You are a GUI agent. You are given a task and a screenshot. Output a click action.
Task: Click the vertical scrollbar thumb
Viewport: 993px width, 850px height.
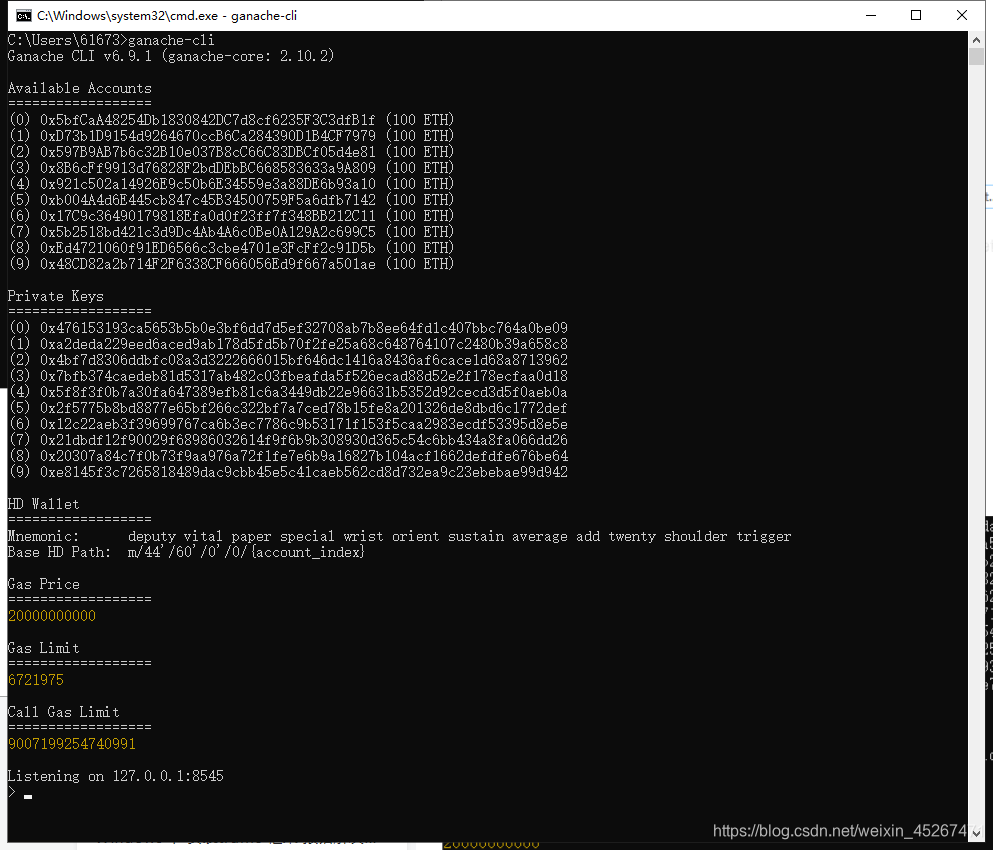click(x=976, y=56)
